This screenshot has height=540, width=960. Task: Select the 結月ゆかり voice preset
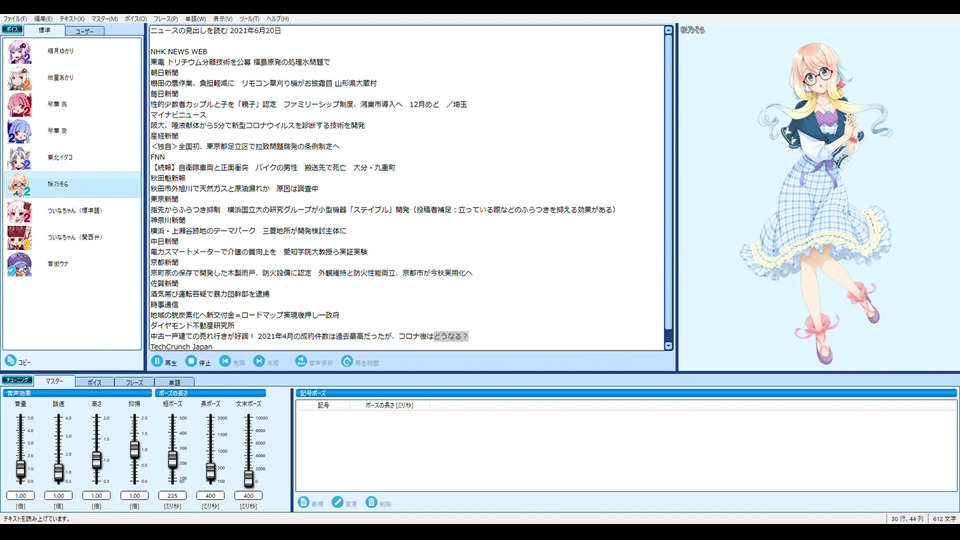[72, 51]
